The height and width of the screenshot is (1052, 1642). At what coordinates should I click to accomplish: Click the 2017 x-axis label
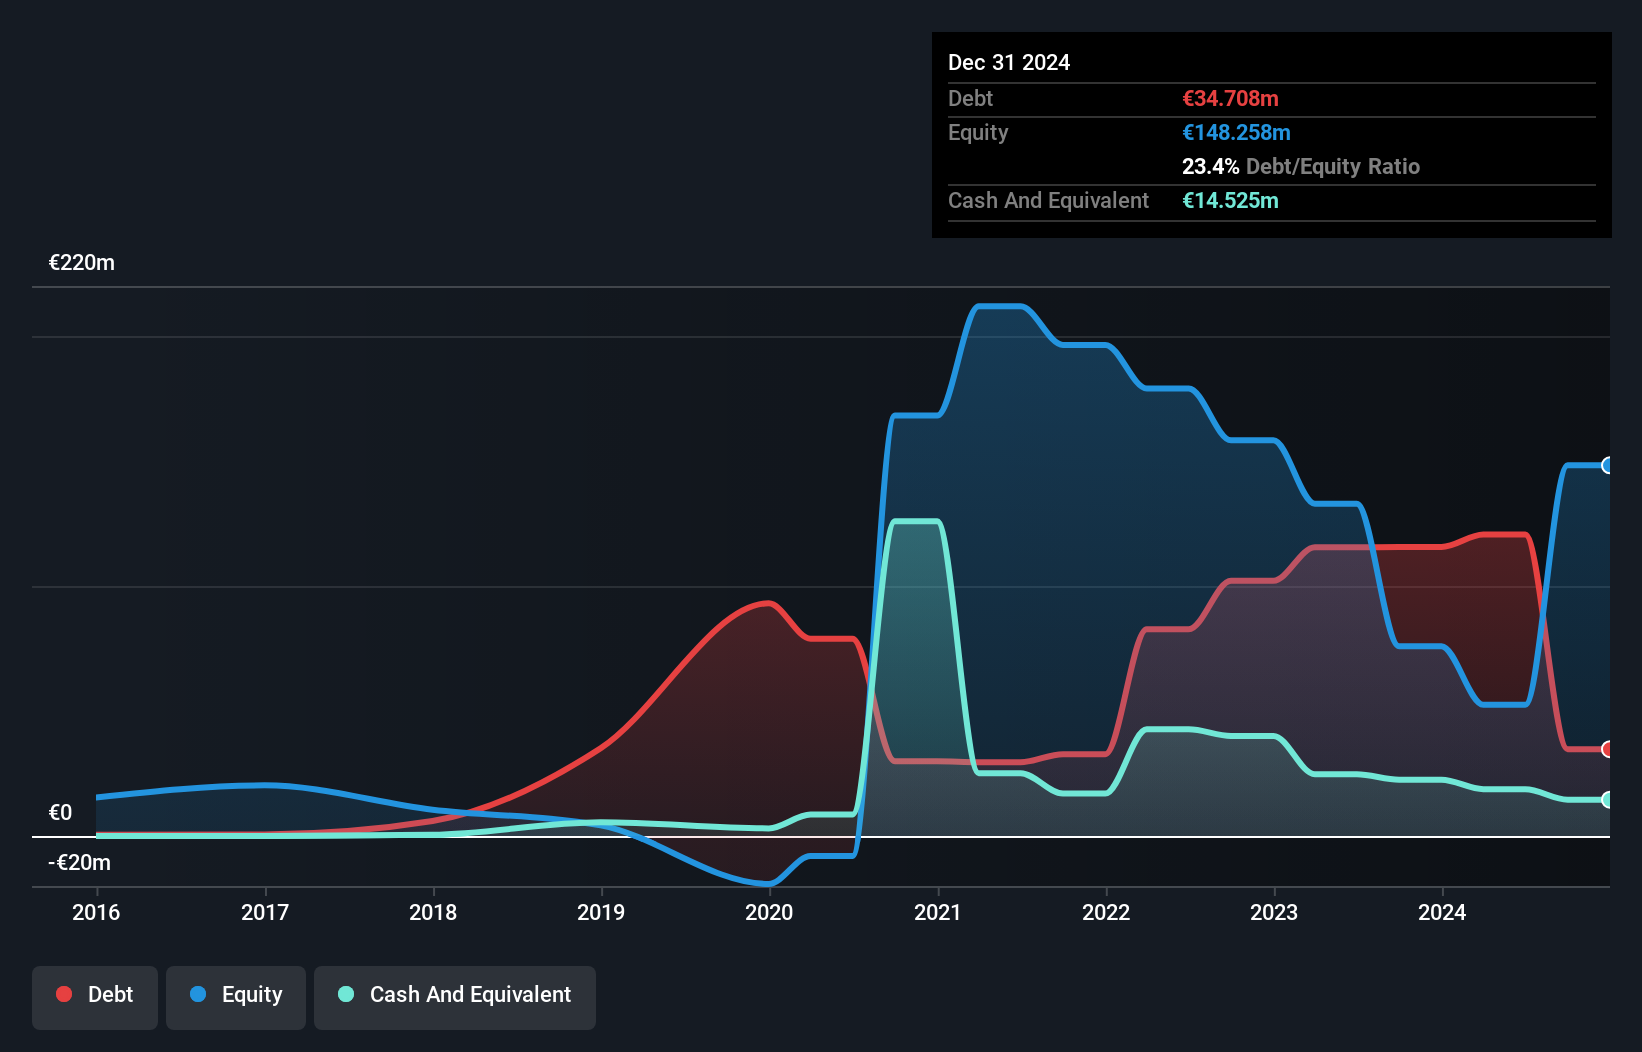click(x=265, y=912)
